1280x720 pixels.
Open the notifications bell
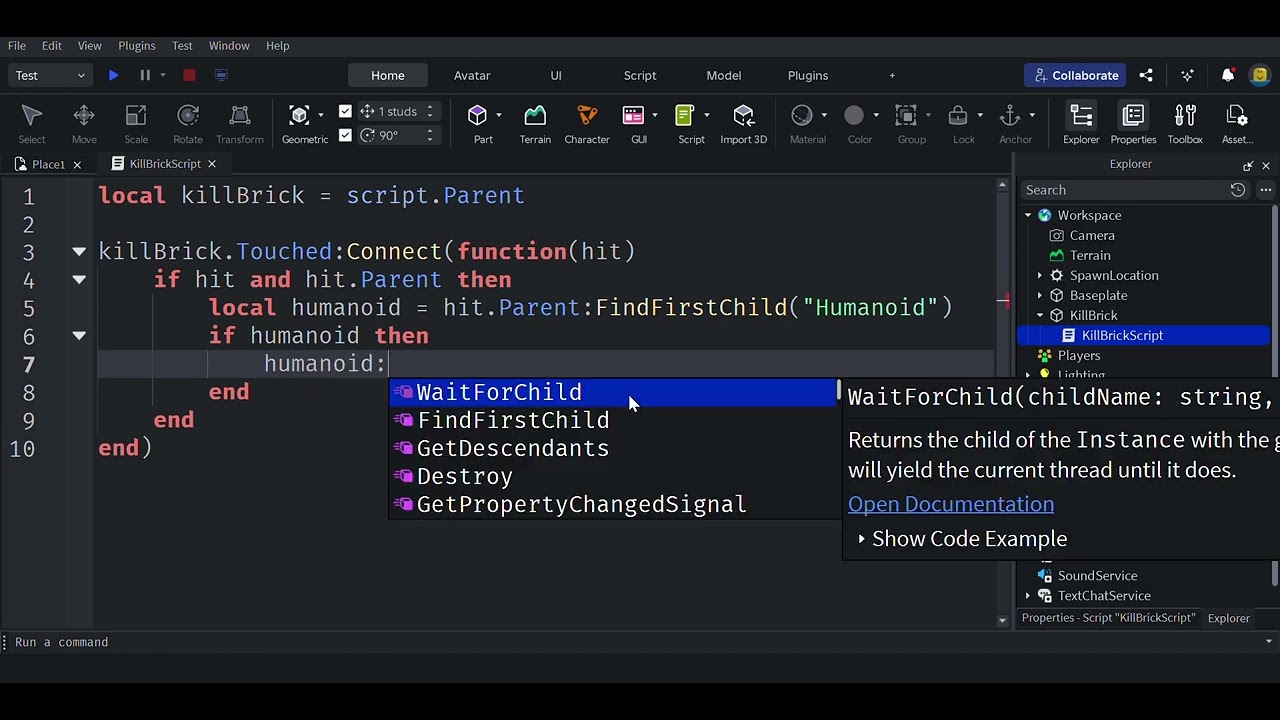click(x=1228, y=75)
